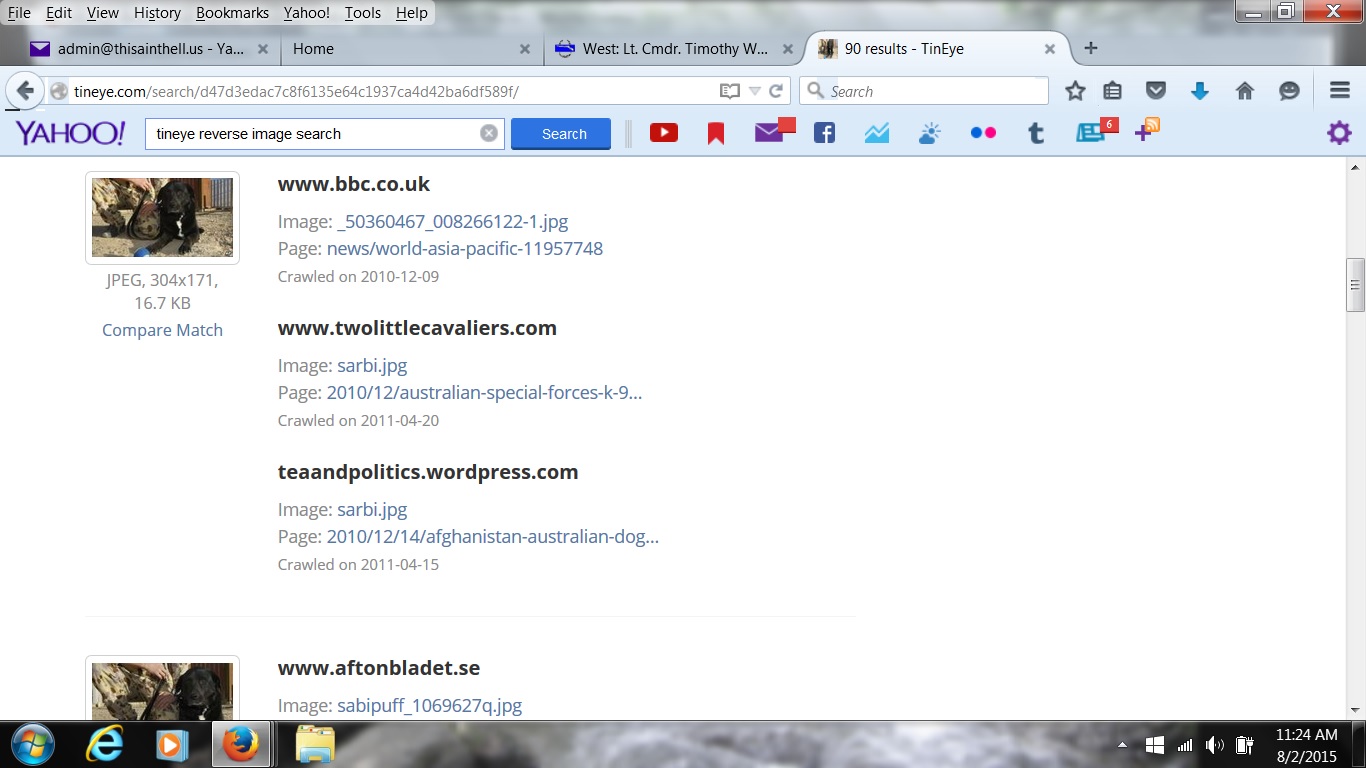Open the BBC news/world-asia-pacific-11957748 page link
The image size is (1366, 768).
[464, 249]
